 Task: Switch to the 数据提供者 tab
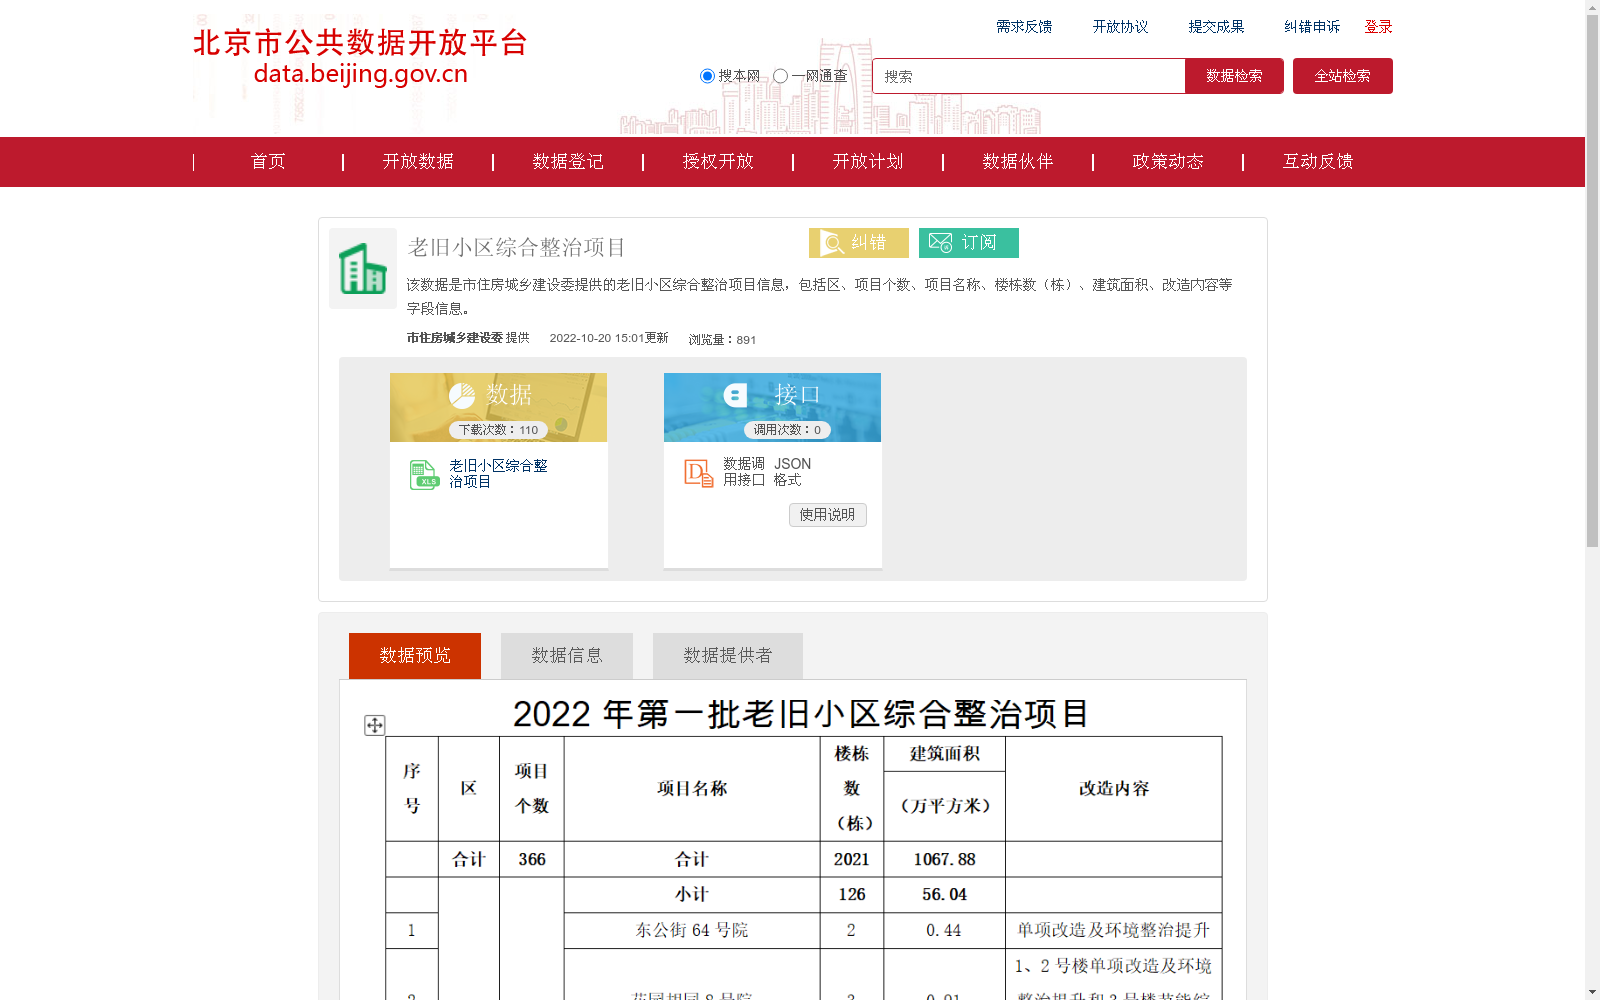tap(728, 656)
